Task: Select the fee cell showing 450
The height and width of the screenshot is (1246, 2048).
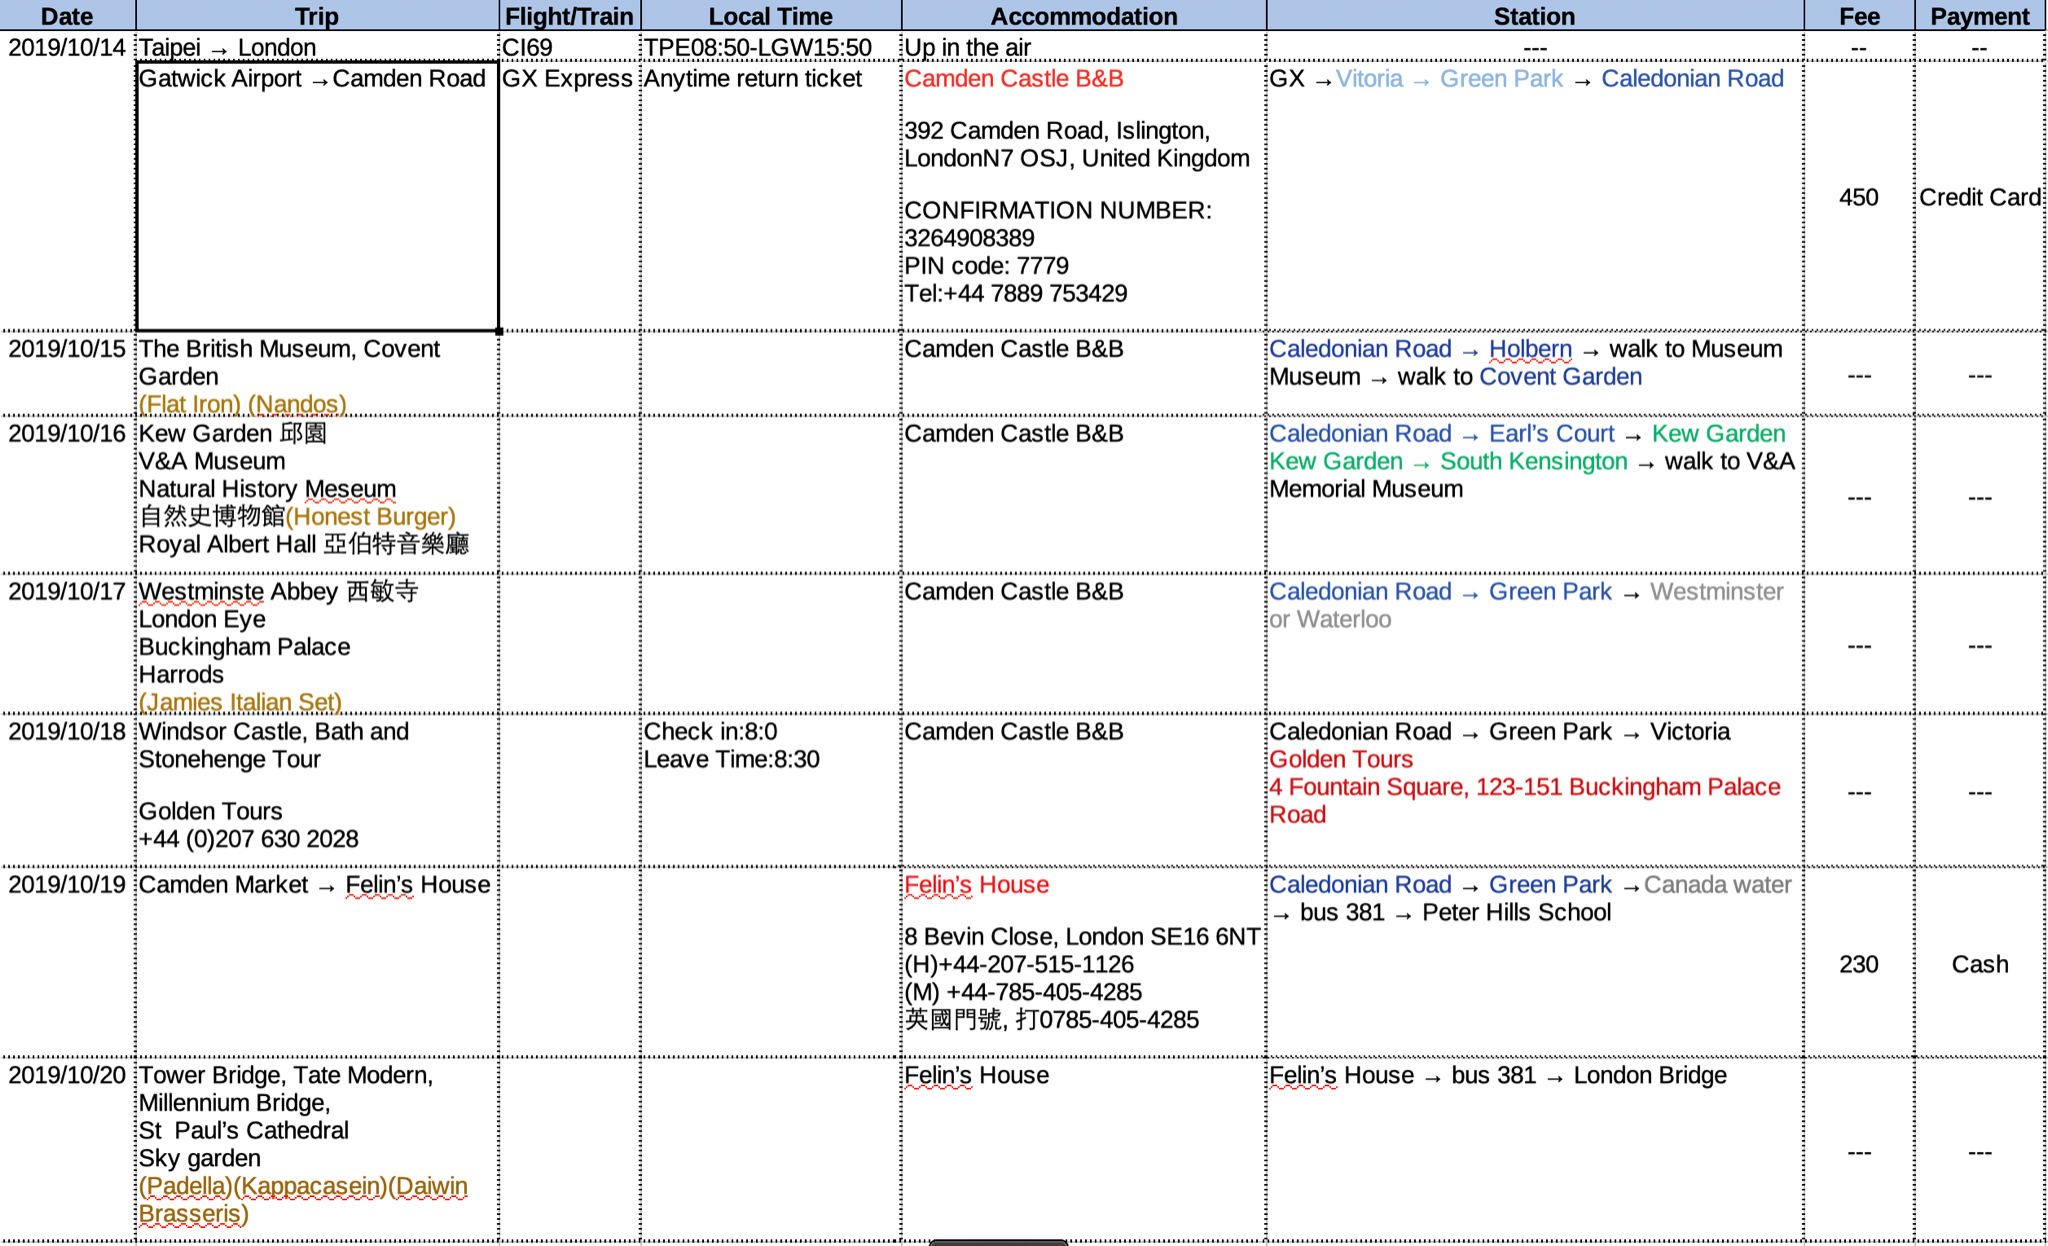Action: point(1858,197)
